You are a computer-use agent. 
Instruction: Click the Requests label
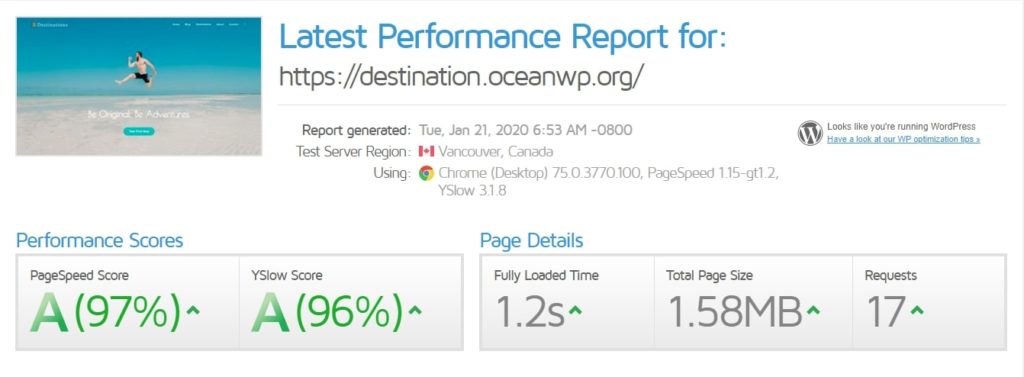[x=891, y=276]
